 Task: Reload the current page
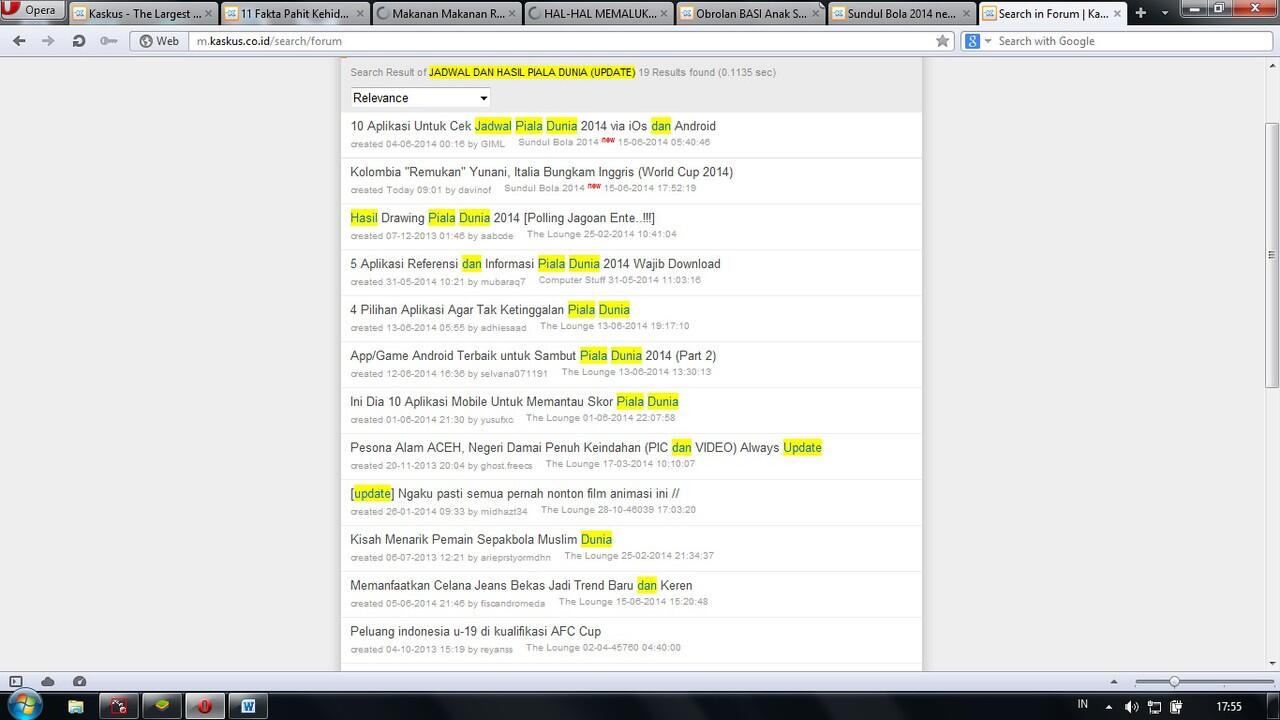tap(78, 41)
